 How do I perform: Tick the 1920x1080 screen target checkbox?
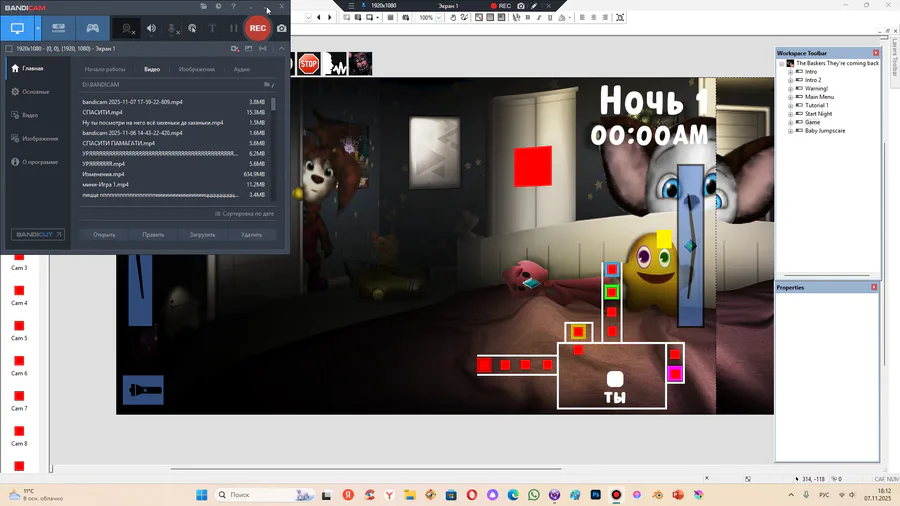pyautogui.click(x=9, y=49)
